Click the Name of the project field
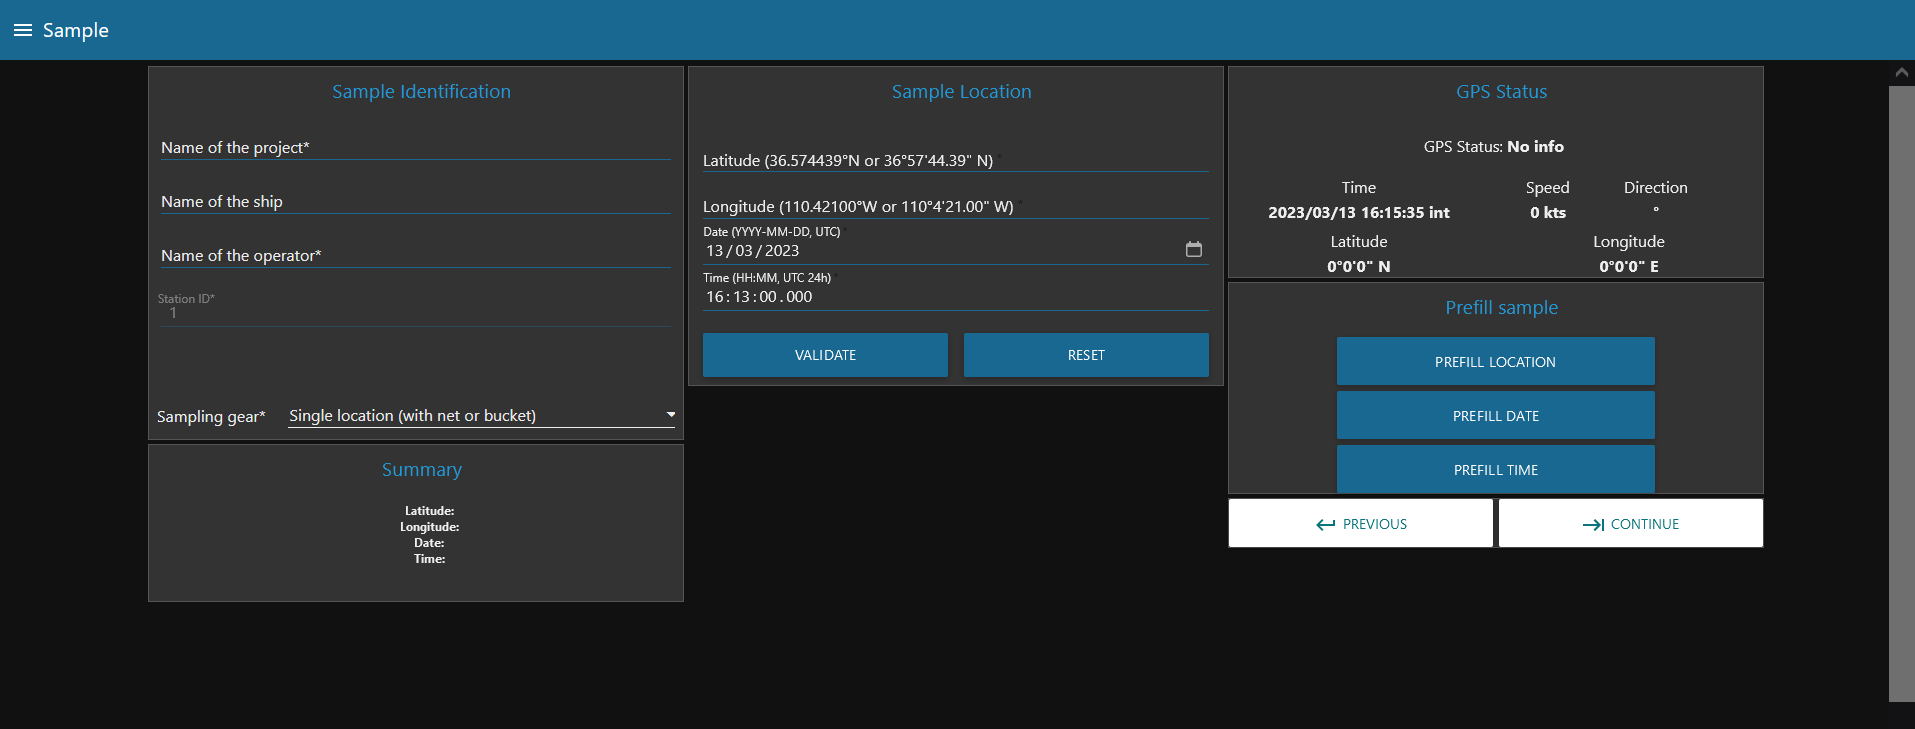 tap(416, 147)
